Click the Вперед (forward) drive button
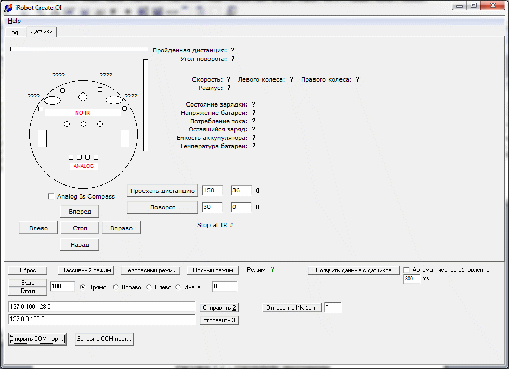 79,211
